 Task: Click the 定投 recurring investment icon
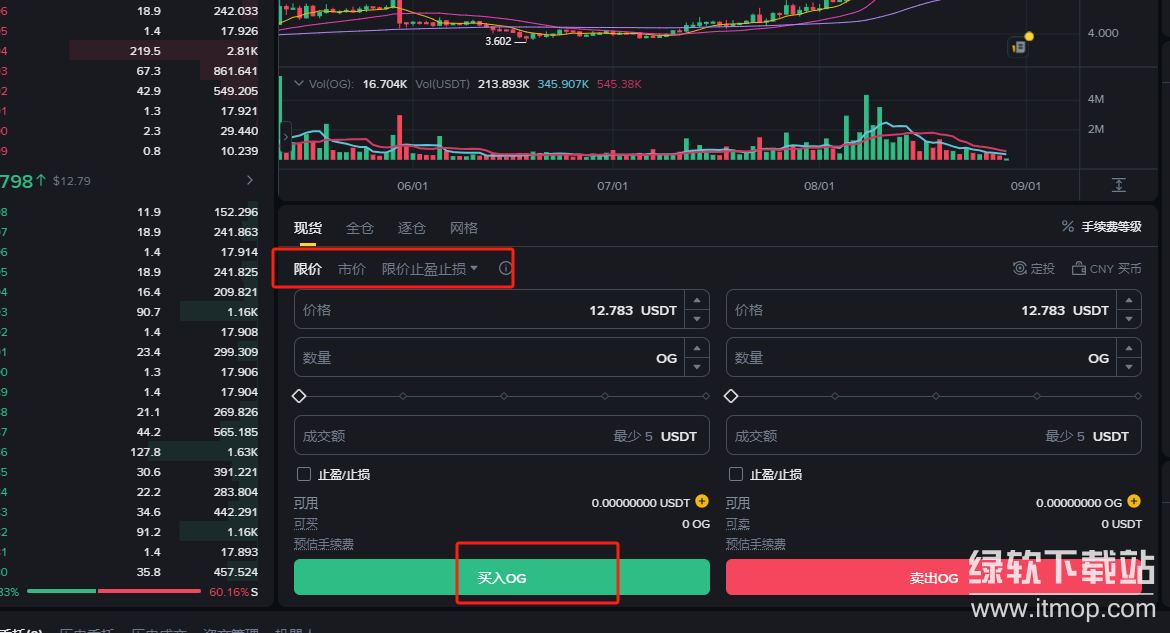[x=1019, y=268]
